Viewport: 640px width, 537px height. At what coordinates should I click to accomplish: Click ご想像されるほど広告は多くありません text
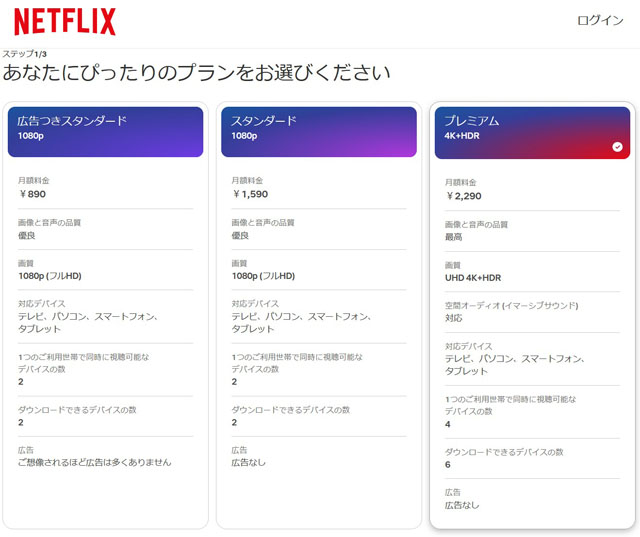pyautogui.click(x=95, y=462)
